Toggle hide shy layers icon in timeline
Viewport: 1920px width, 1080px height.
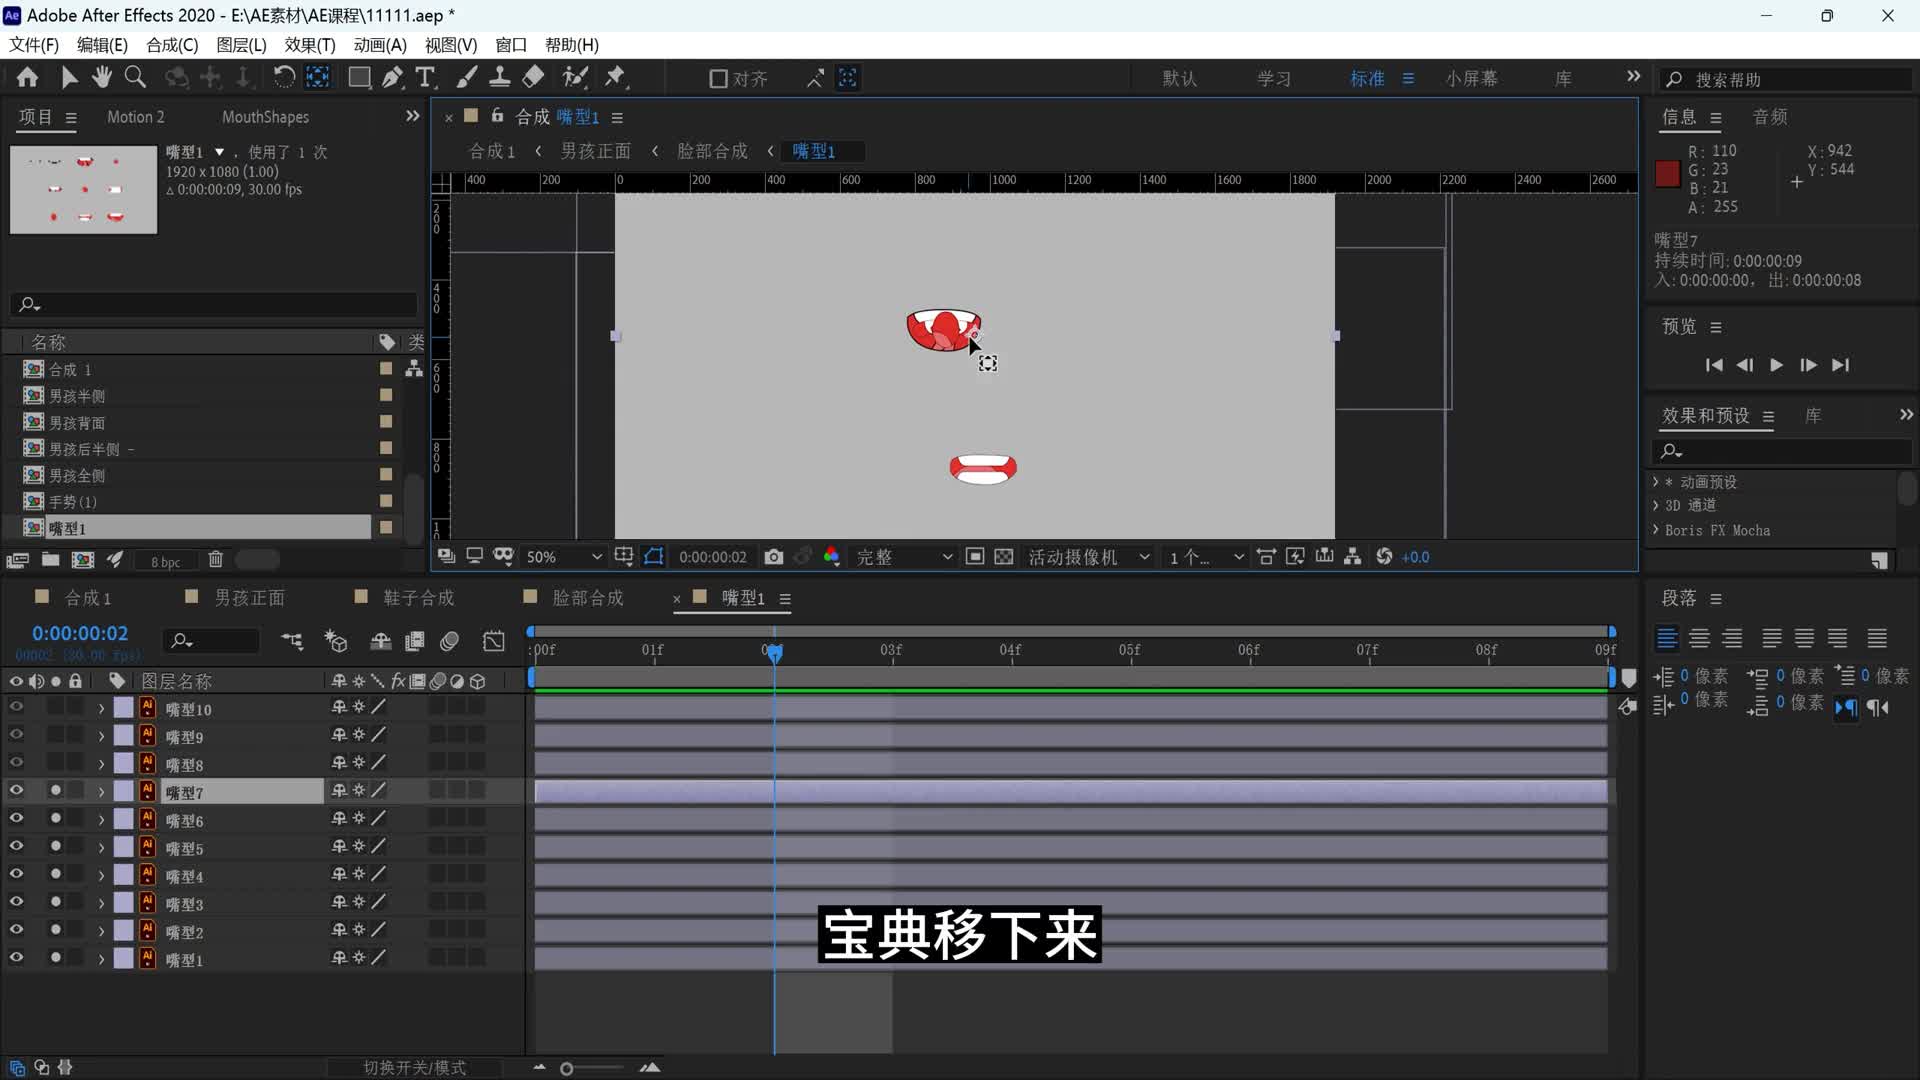380,641
